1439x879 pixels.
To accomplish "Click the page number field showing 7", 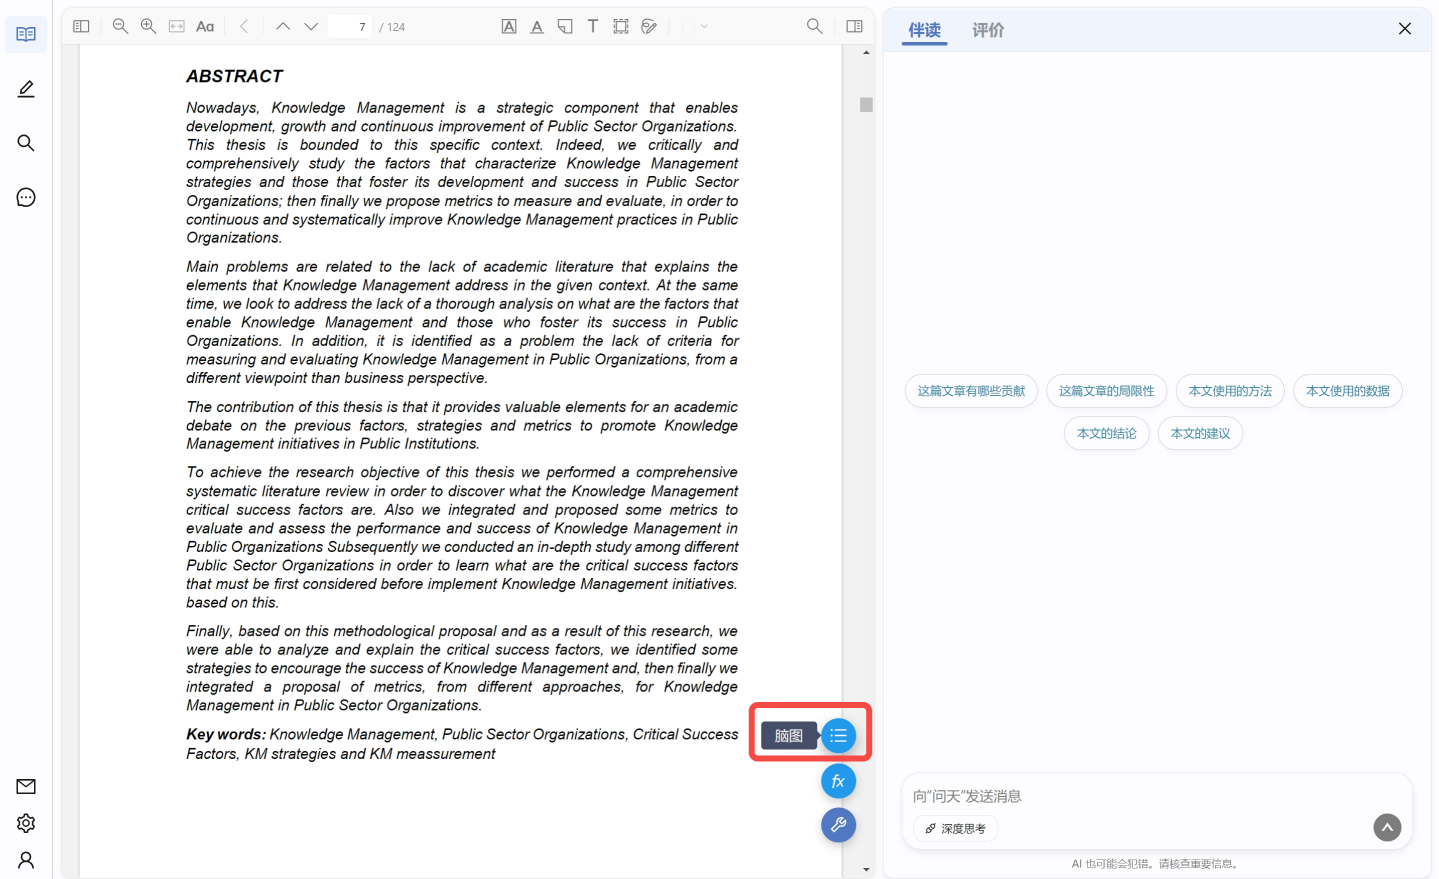I will [350, 26].
